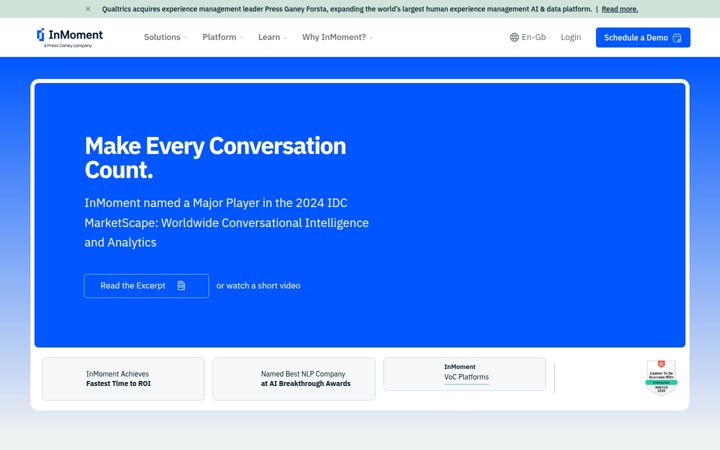Screen dimensions: 720x450
Task: Click calendar icon in Schedule a Demo
Action: point(677,38)
